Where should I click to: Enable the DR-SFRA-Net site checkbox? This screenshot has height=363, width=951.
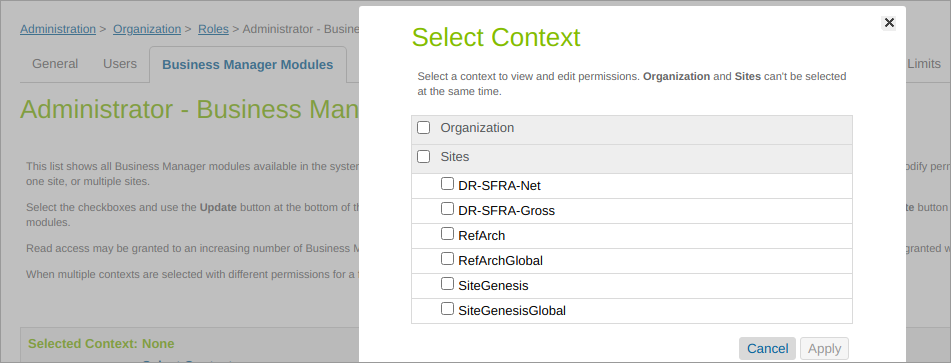tap(447, 184)
